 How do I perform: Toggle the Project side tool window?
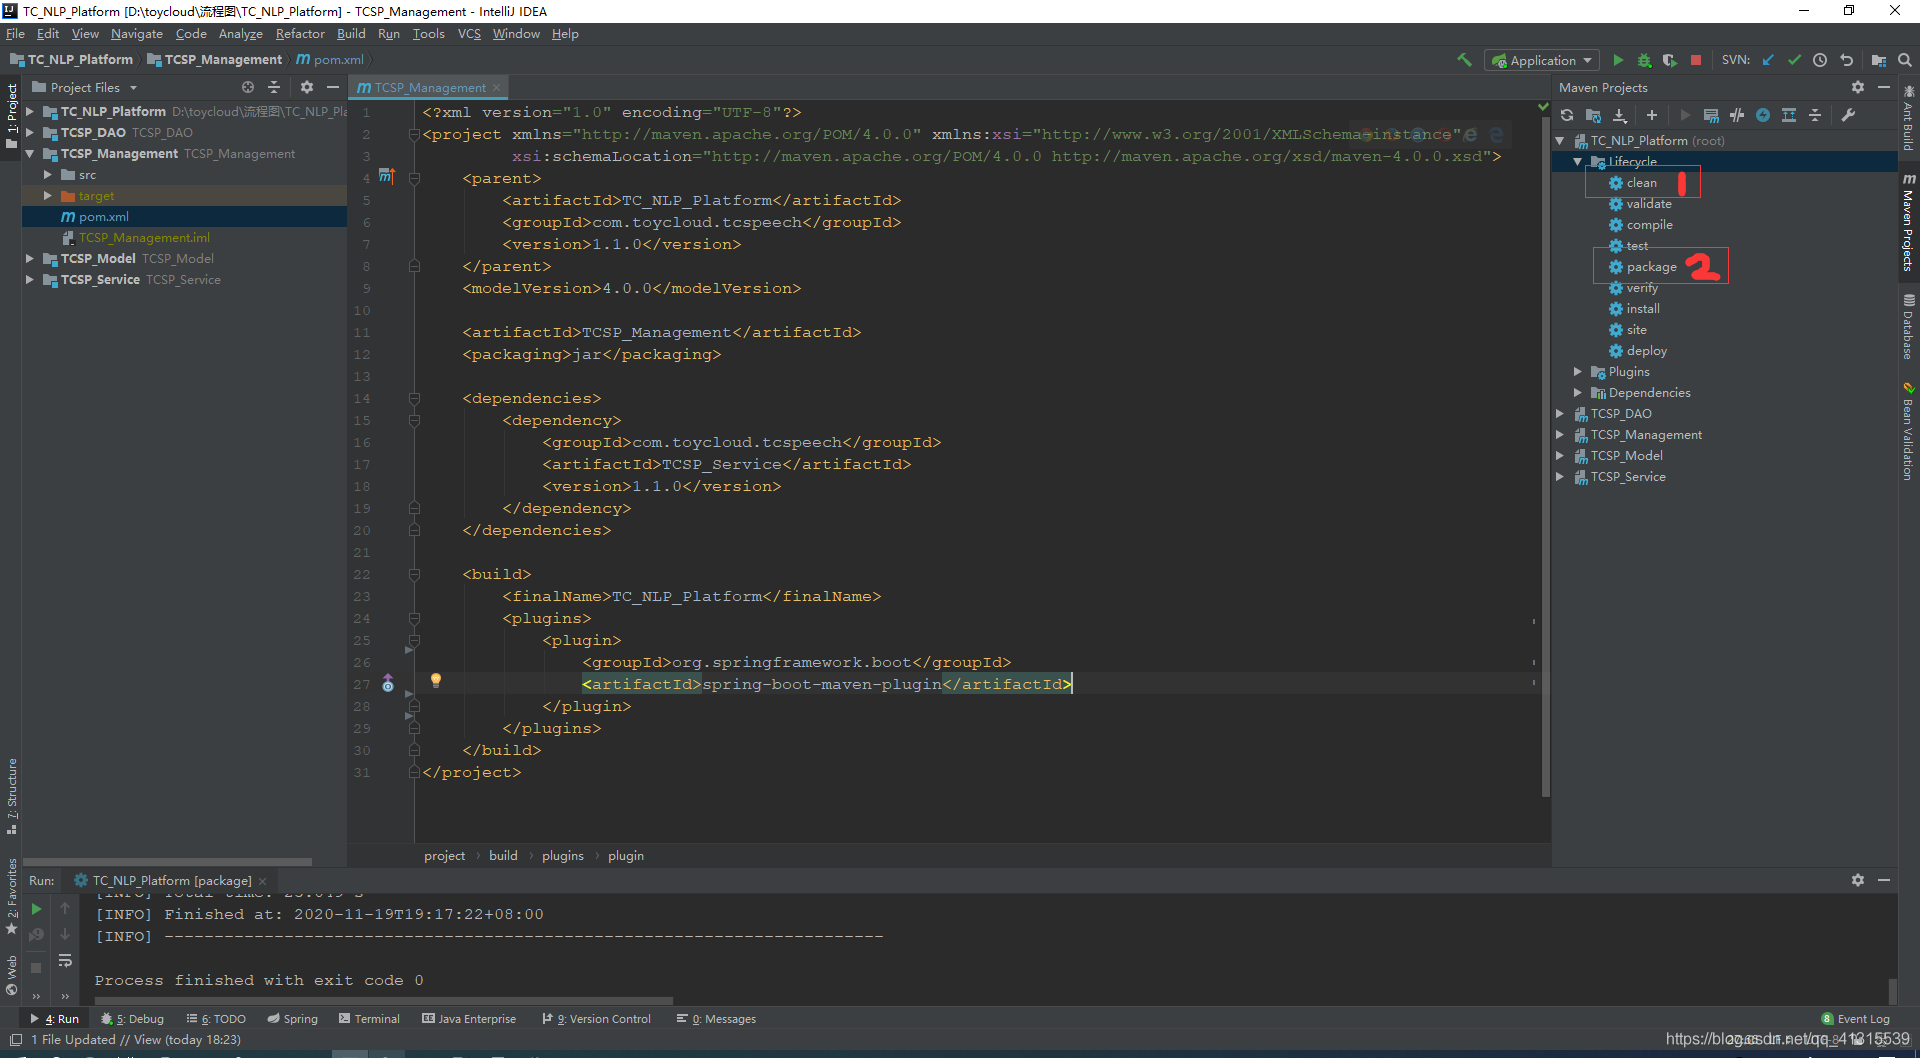pos(12,116)
